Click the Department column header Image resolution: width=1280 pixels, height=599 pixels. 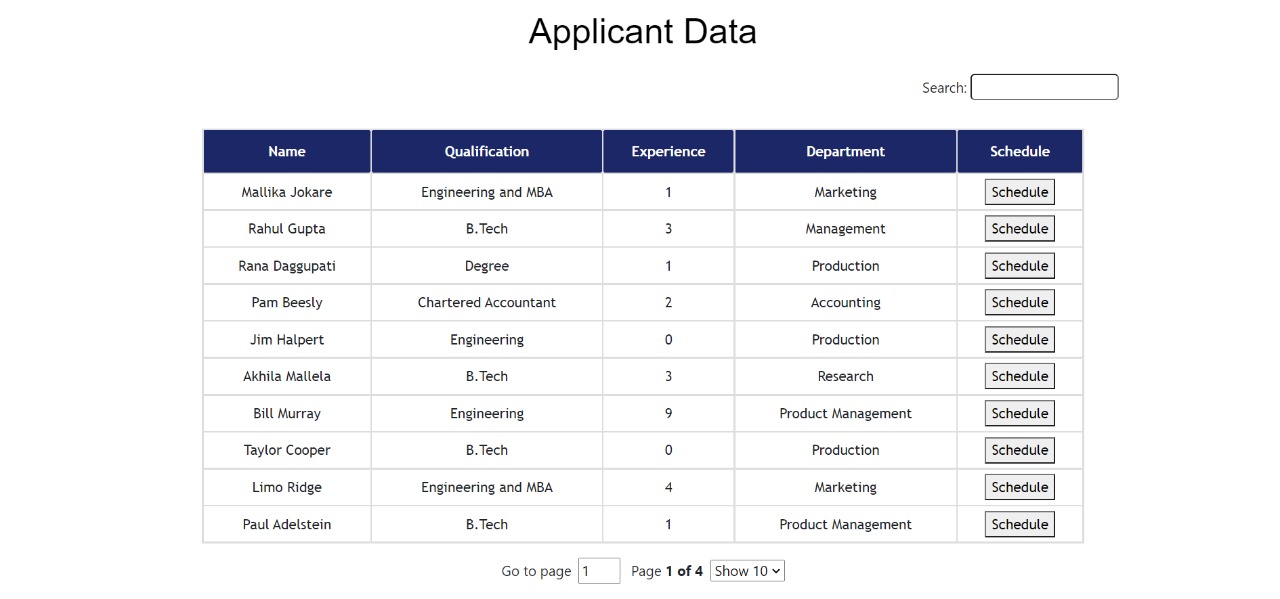point(845,151)
